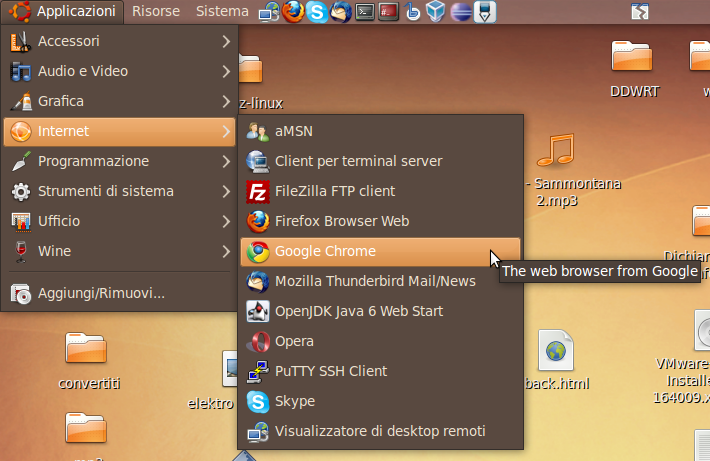Click the remote desktop viewer panel icon
Viewport: 710px width, 461px height.
click(x=269, y=12)
